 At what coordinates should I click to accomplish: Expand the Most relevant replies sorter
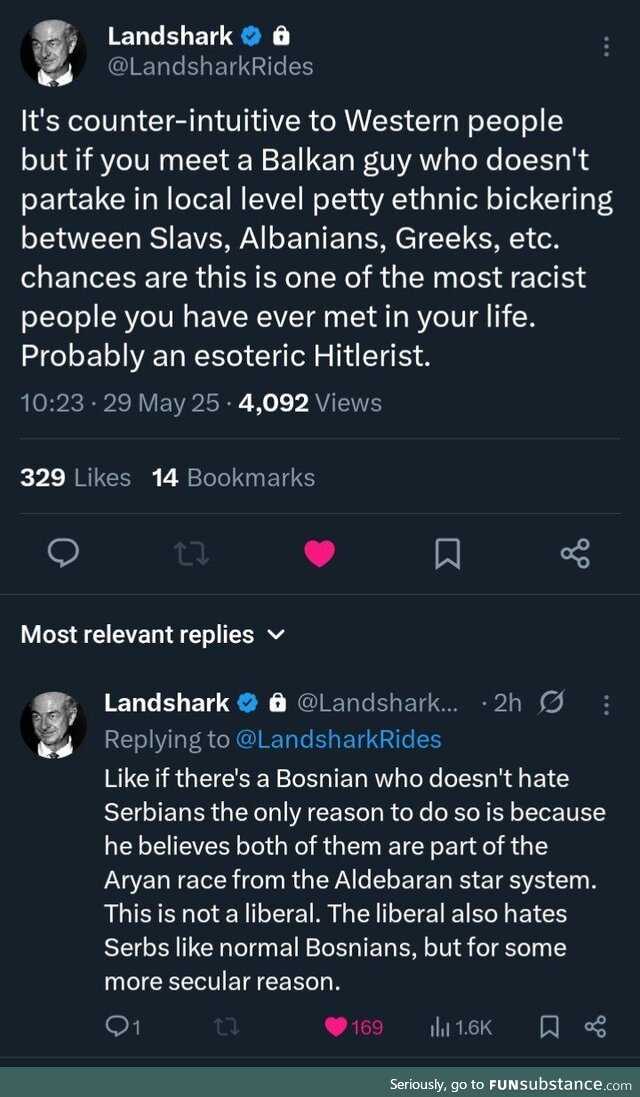(278, 634)
